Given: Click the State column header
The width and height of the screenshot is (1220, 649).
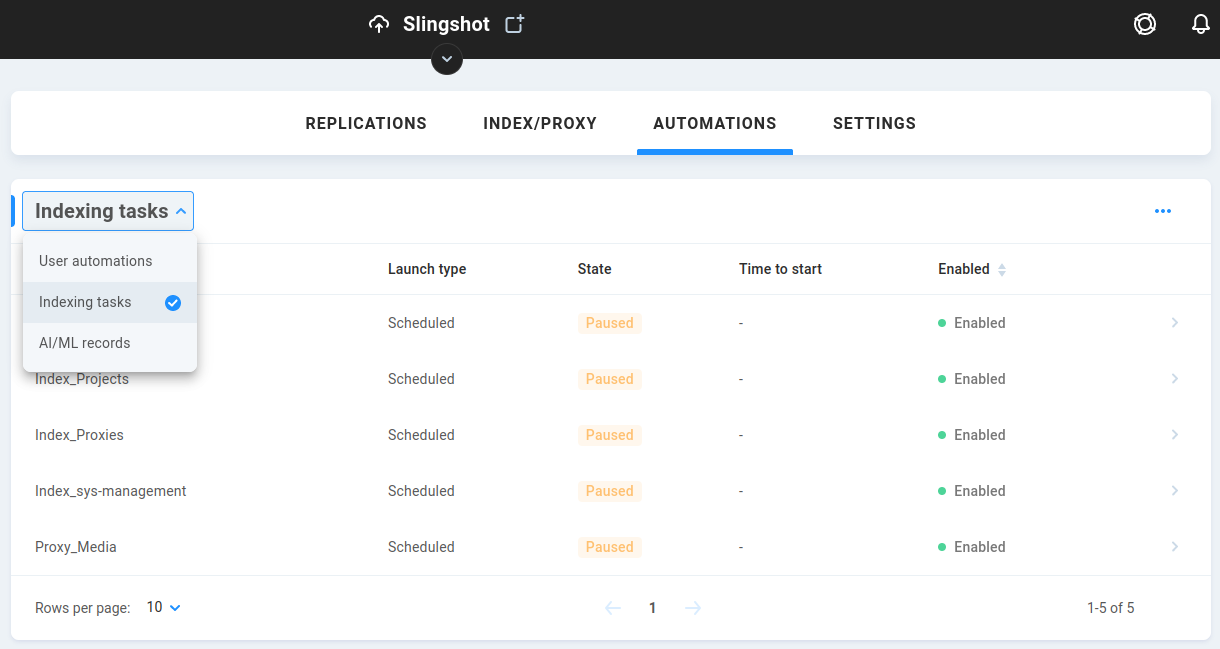Looking at the screenshot, I should pos(594,269).
